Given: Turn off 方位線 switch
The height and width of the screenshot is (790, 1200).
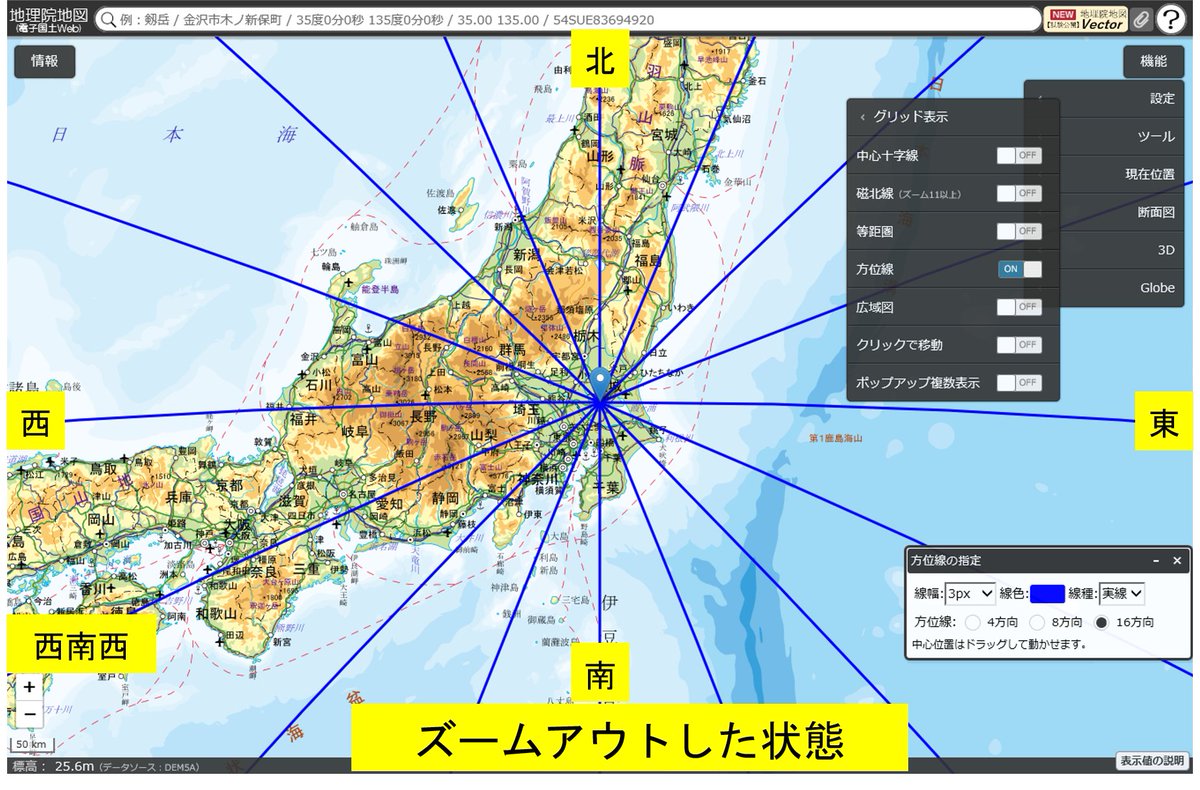Looking at the screenshot, I should (x=1019, y=269).
